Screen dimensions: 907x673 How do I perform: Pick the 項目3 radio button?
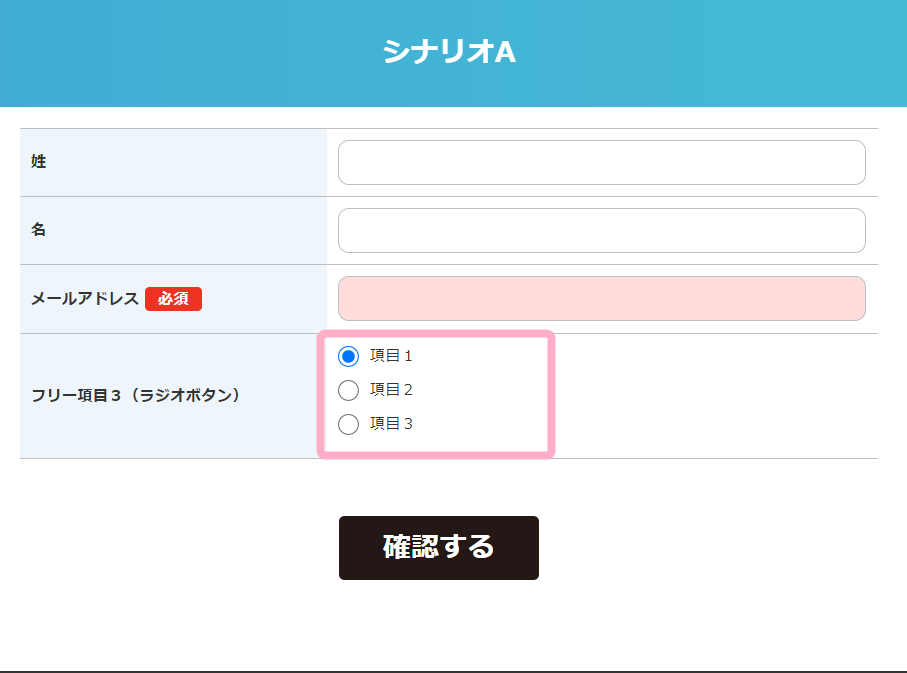click(x=348, y=424)
